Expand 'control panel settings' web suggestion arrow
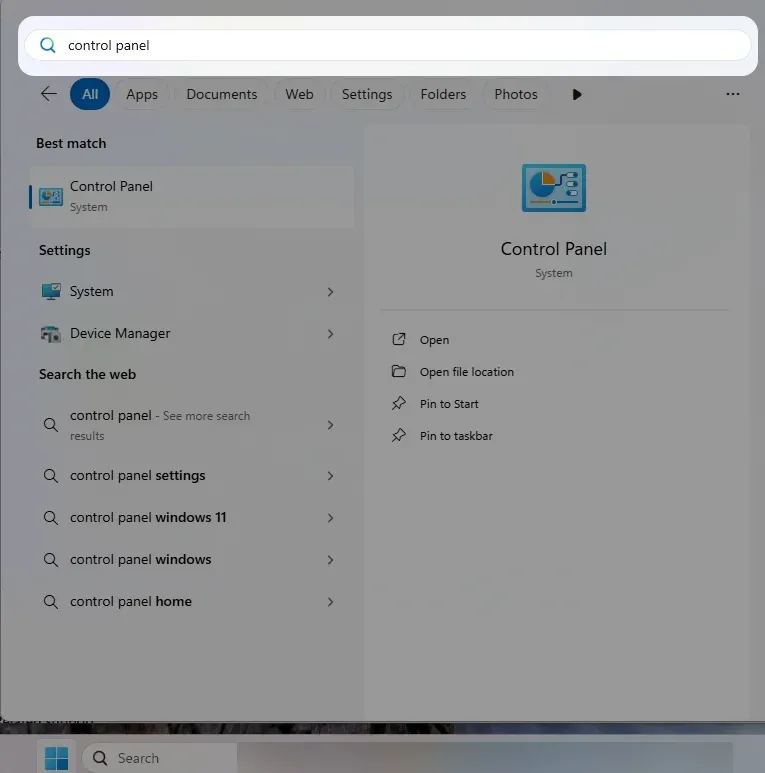765x773 pixels. coord(330,476)
